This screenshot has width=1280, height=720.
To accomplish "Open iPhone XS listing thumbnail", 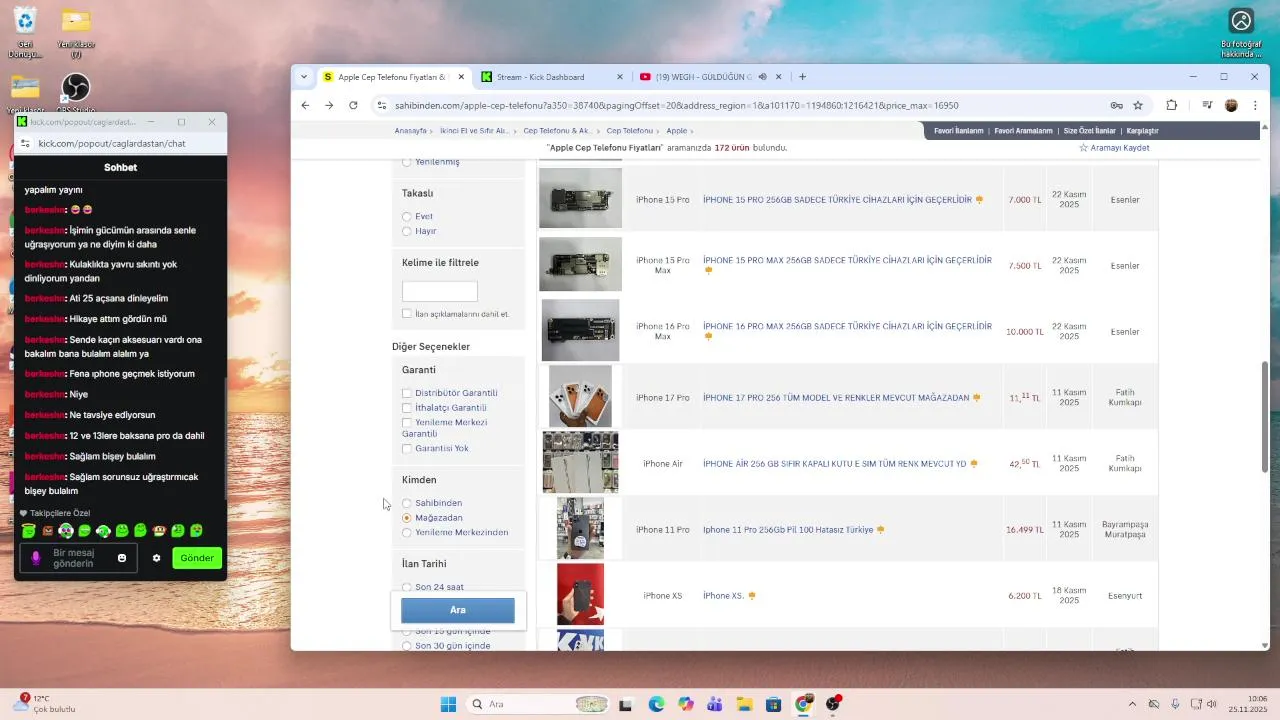I will 580,595.
